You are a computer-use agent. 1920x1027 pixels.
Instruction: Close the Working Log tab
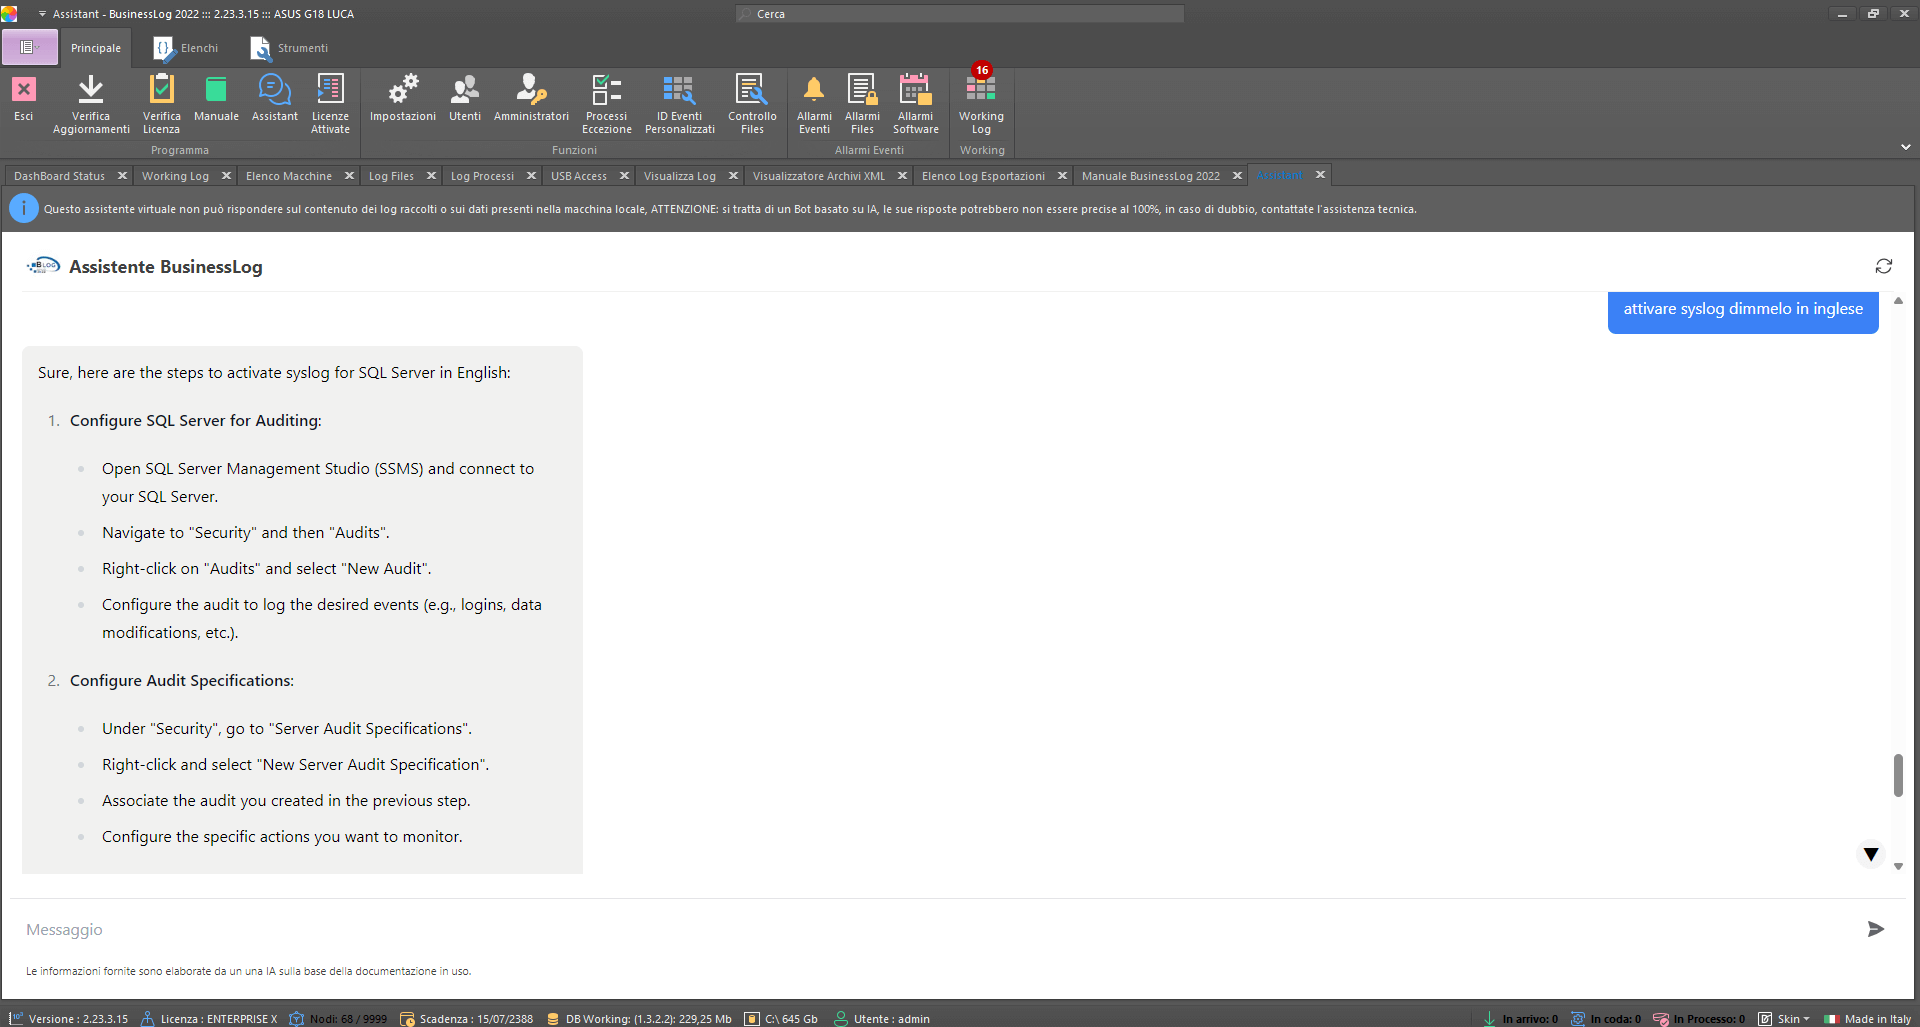click(x=226, y=175)
